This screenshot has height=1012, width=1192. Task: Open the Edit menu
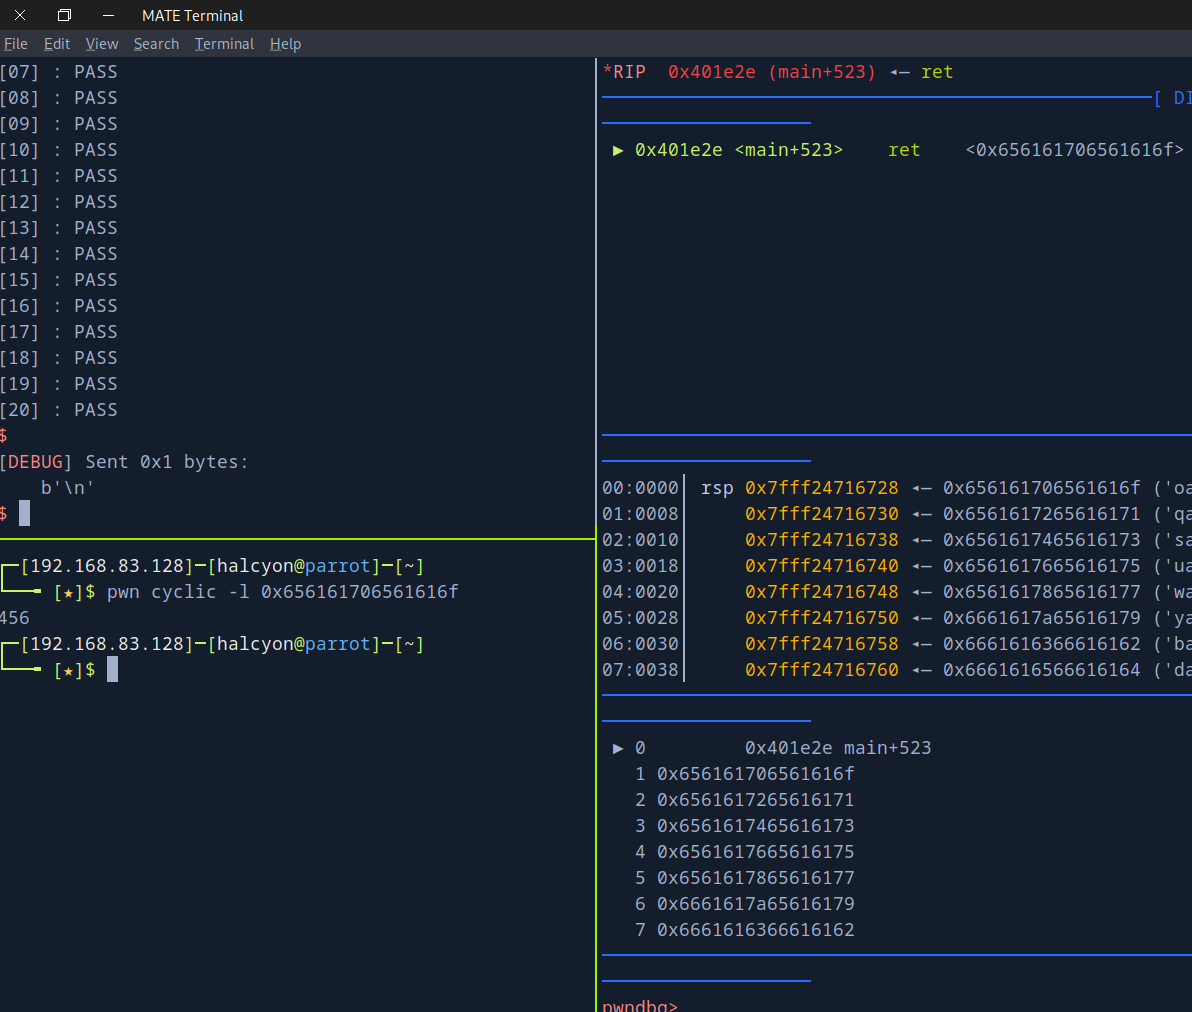click(x=57, y=44)
